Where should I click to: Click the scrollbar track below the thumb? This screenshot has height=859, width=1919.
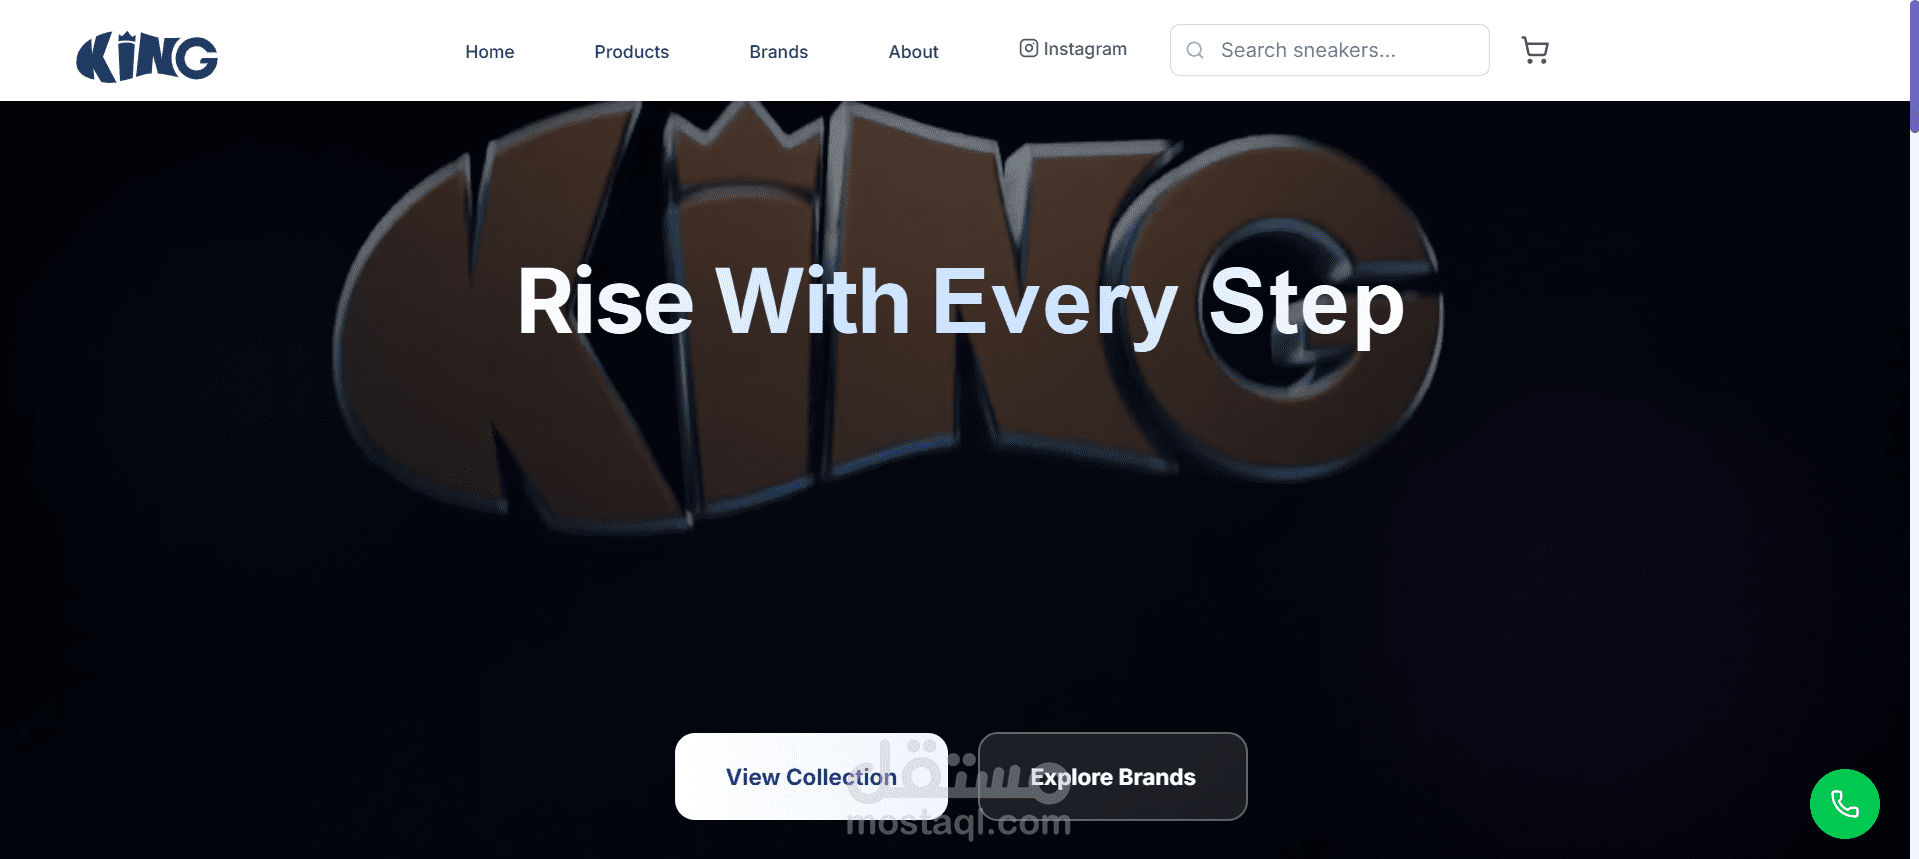(1914, 500)
